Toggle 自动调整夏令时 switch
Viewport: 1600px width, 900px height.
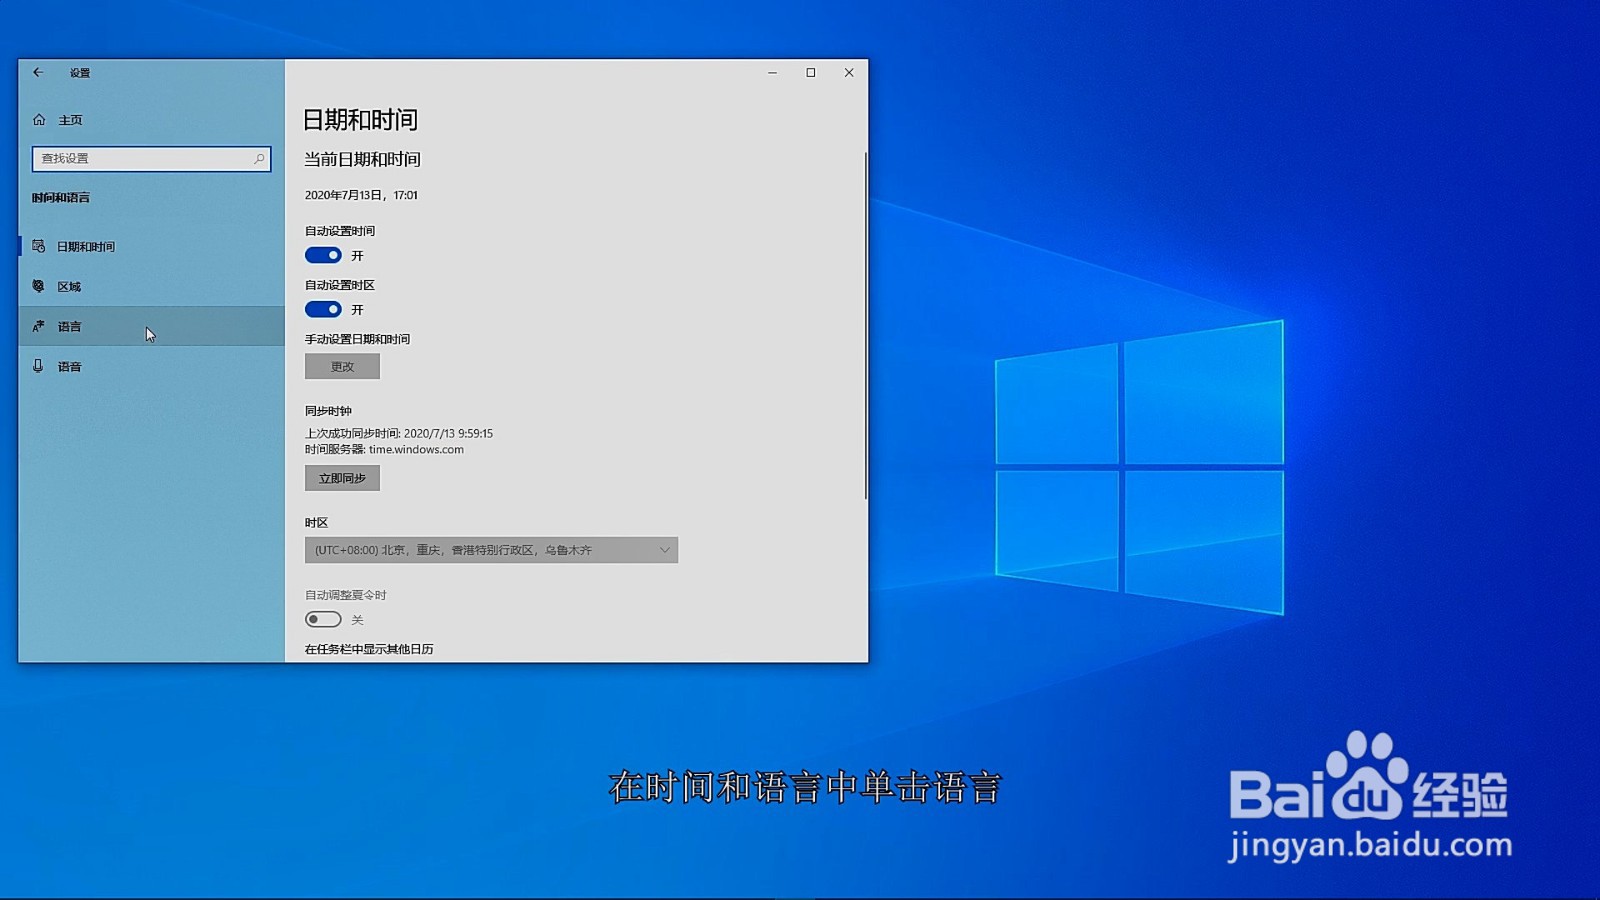(323, 619)
